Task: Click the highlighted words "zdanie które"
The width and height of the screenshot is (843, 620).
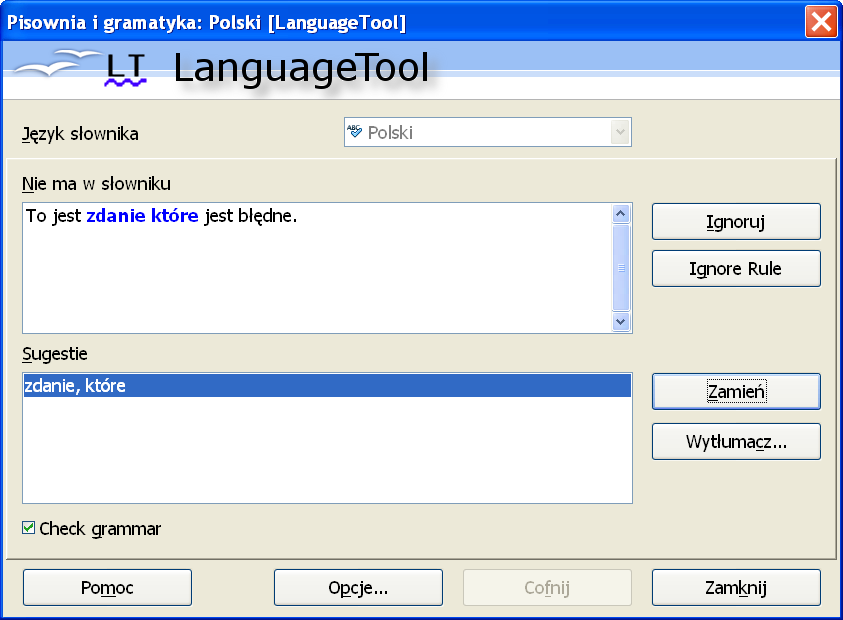Action: point(142,216)
